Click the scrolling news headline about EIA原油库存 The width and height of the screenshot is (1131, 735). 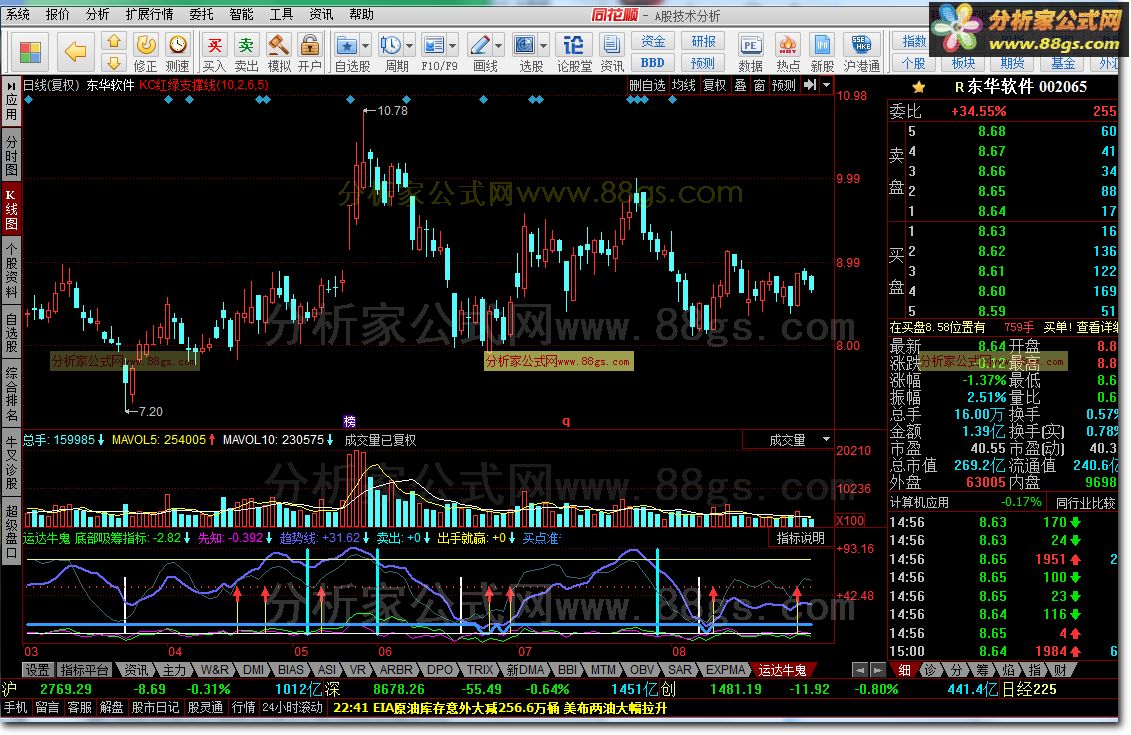pos(499,708)
